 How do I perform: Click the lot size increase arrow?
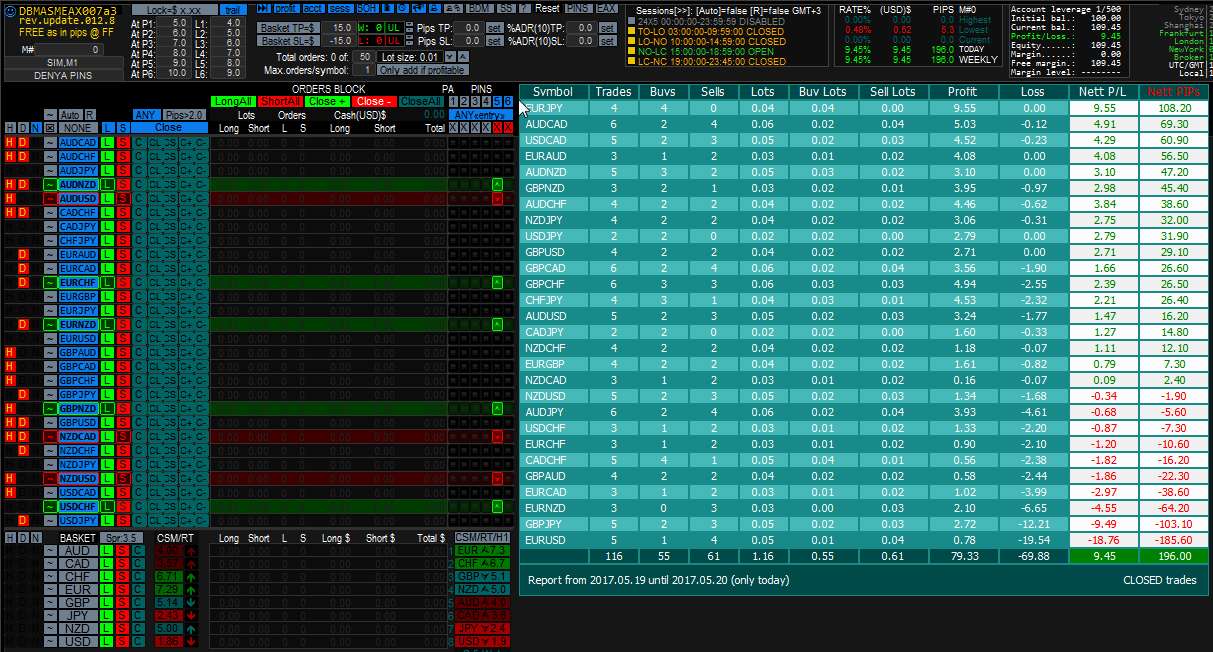(x=463, y=56)
